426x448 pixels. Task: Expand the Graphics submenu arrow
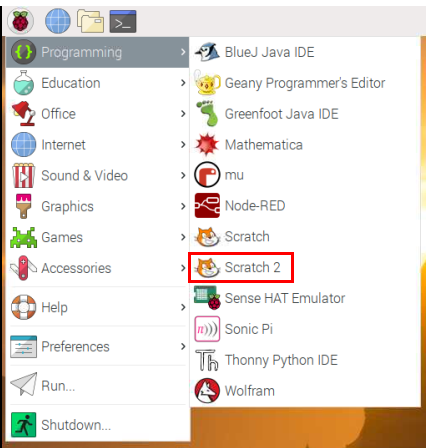pyautogui.click(x=183, y=206)
